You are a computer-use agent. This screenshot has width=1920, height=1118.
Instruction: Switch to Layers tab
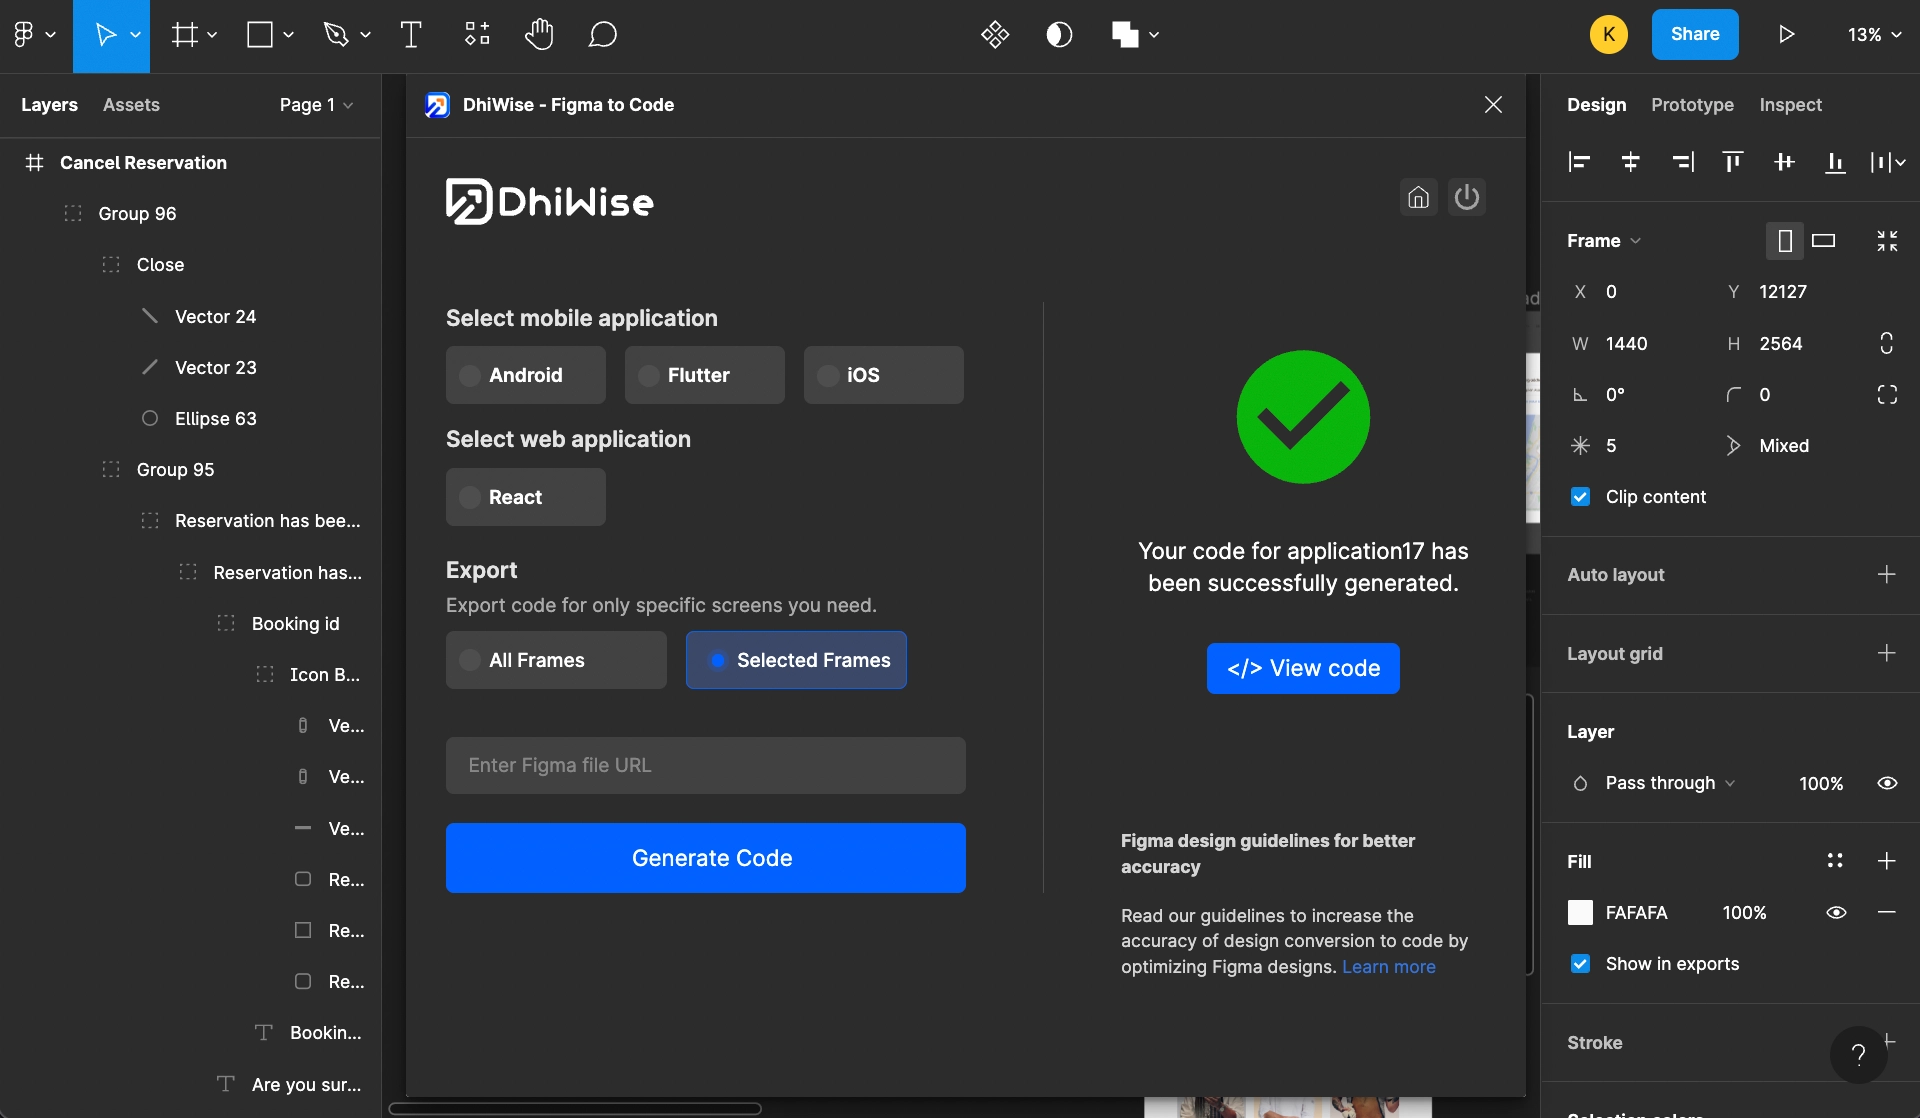(49, 105)
